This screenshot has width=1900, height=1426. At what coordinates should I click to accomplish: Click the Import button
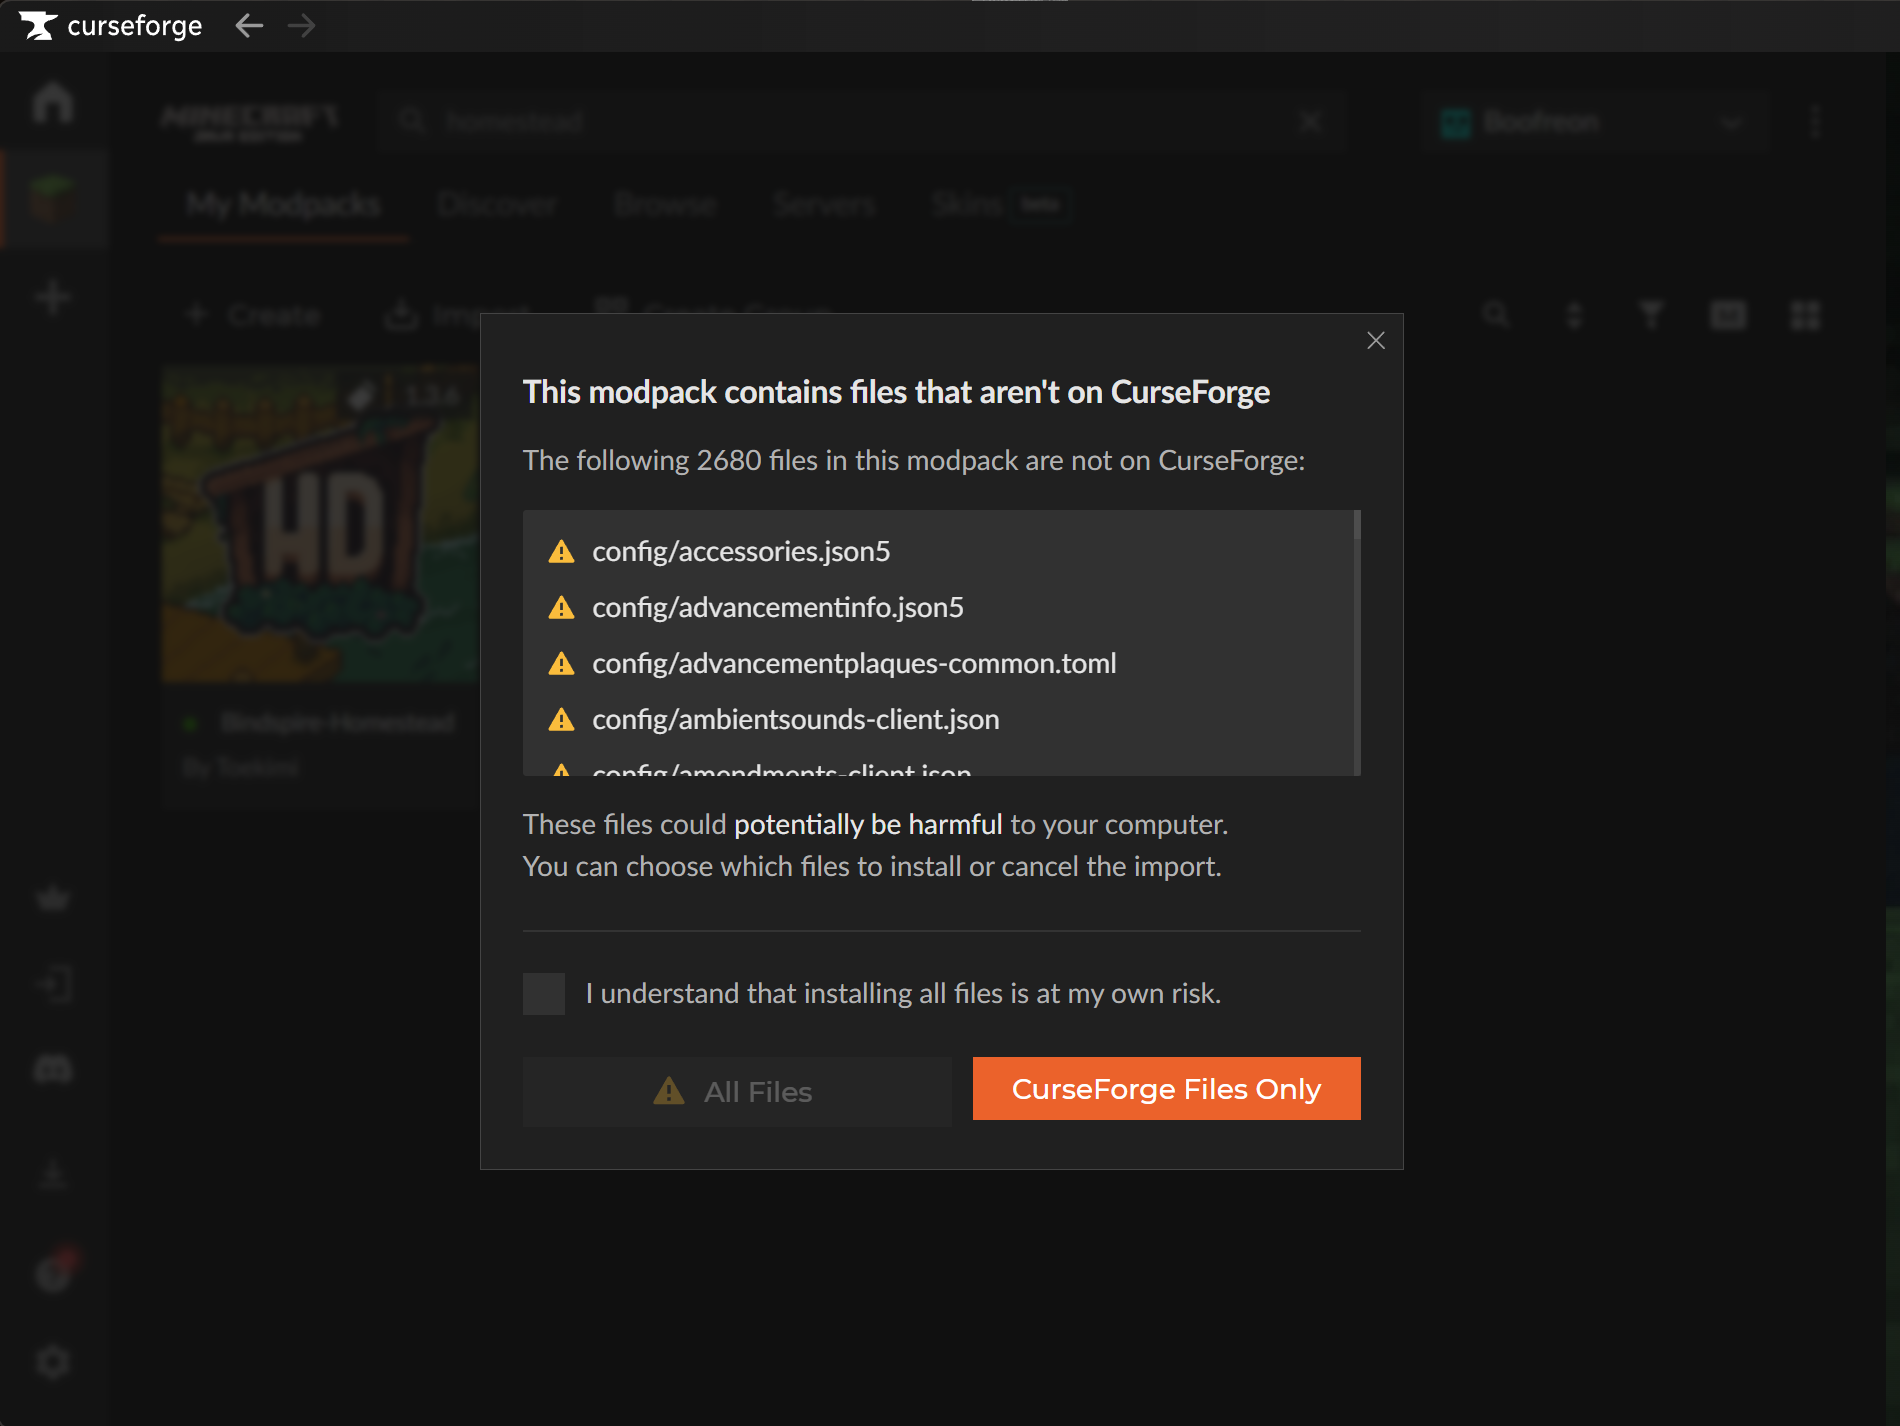[x=458, y=315]
